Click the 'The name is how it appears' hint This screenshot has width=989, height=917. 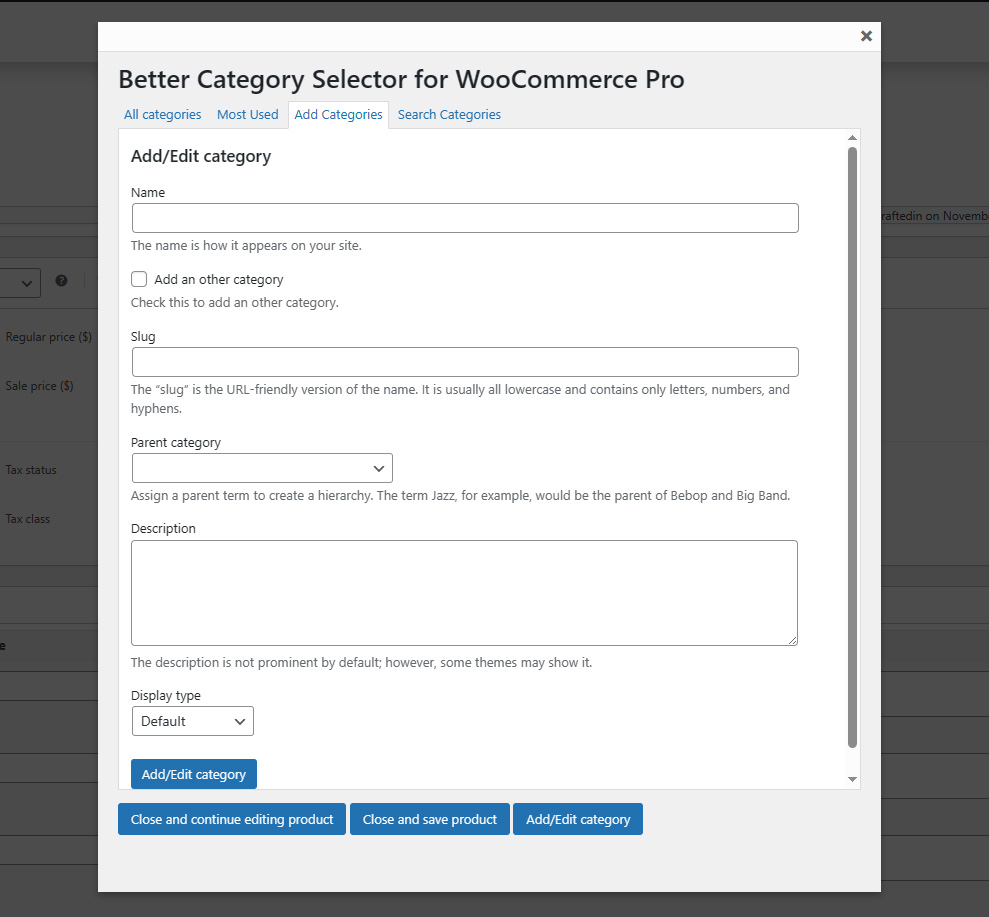point(246,245)
